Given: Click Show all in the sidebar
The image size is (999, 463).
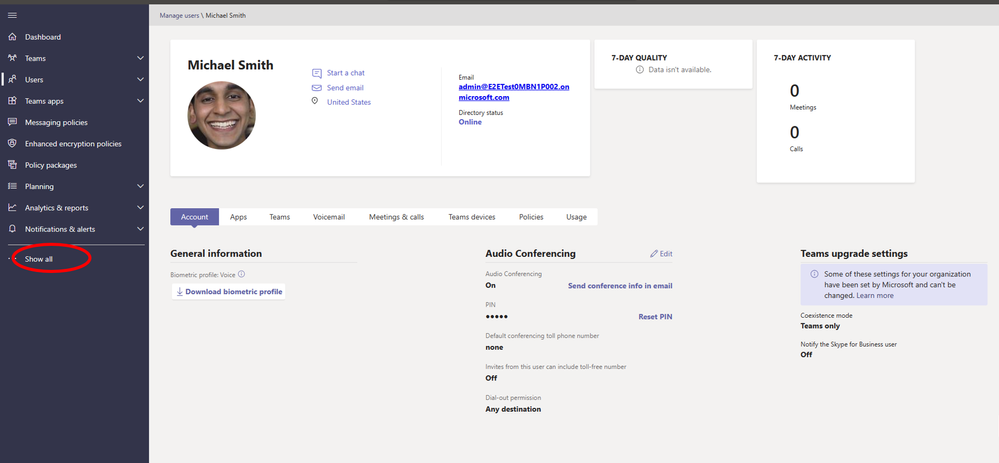Looking at the screenshot, I should coord(39,259).
